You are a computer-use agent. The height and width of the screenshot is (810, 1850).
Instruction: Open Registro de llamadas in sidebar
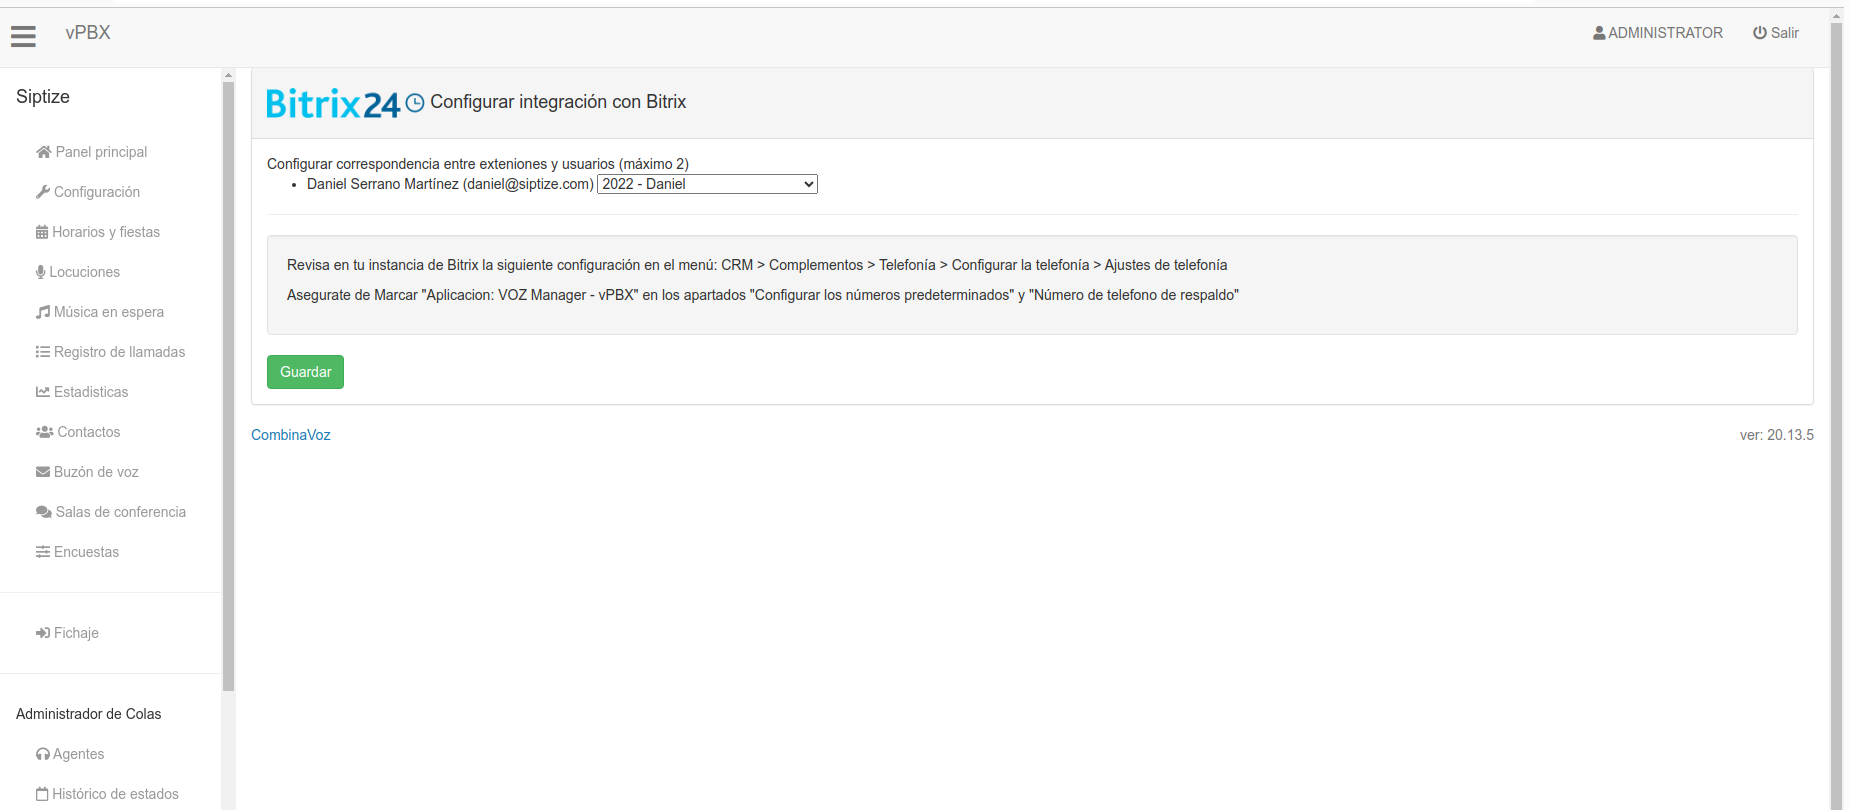tap(119, 352)
